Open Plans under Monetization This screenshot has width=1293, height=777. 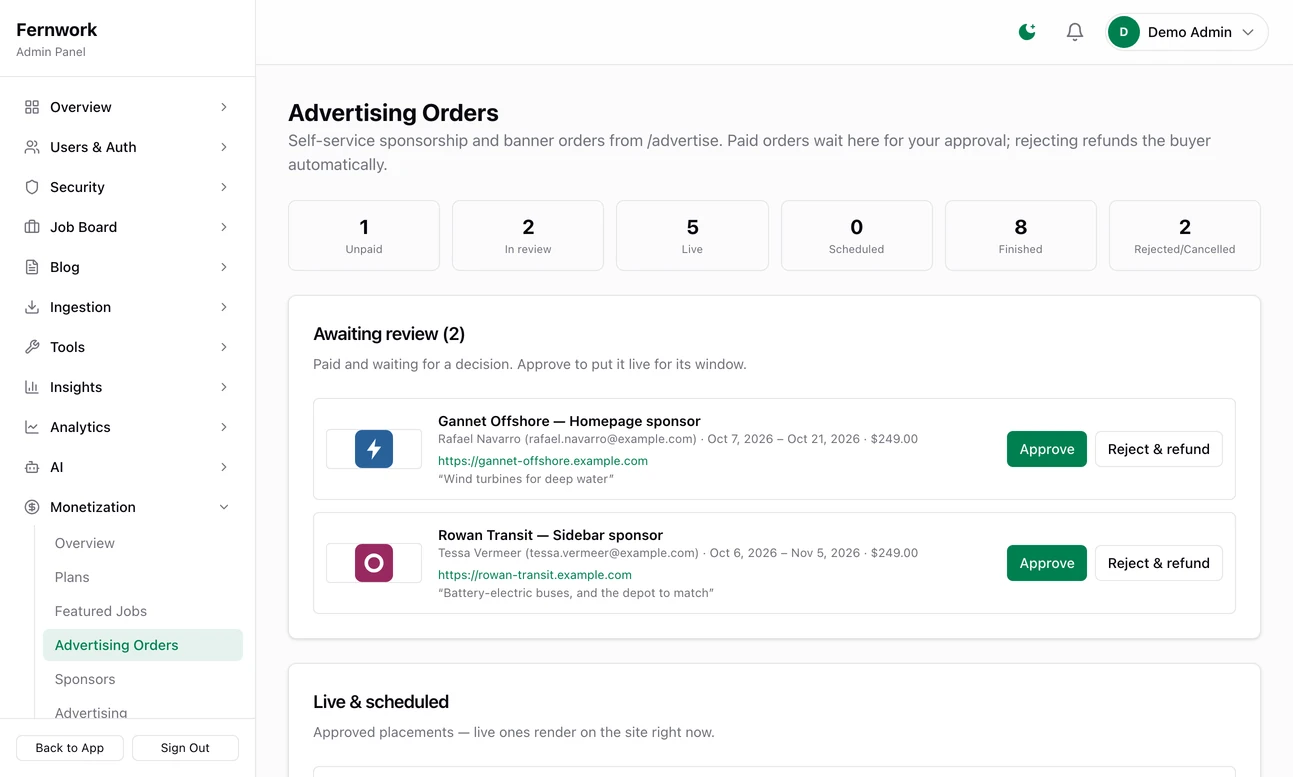pos(143,577)
